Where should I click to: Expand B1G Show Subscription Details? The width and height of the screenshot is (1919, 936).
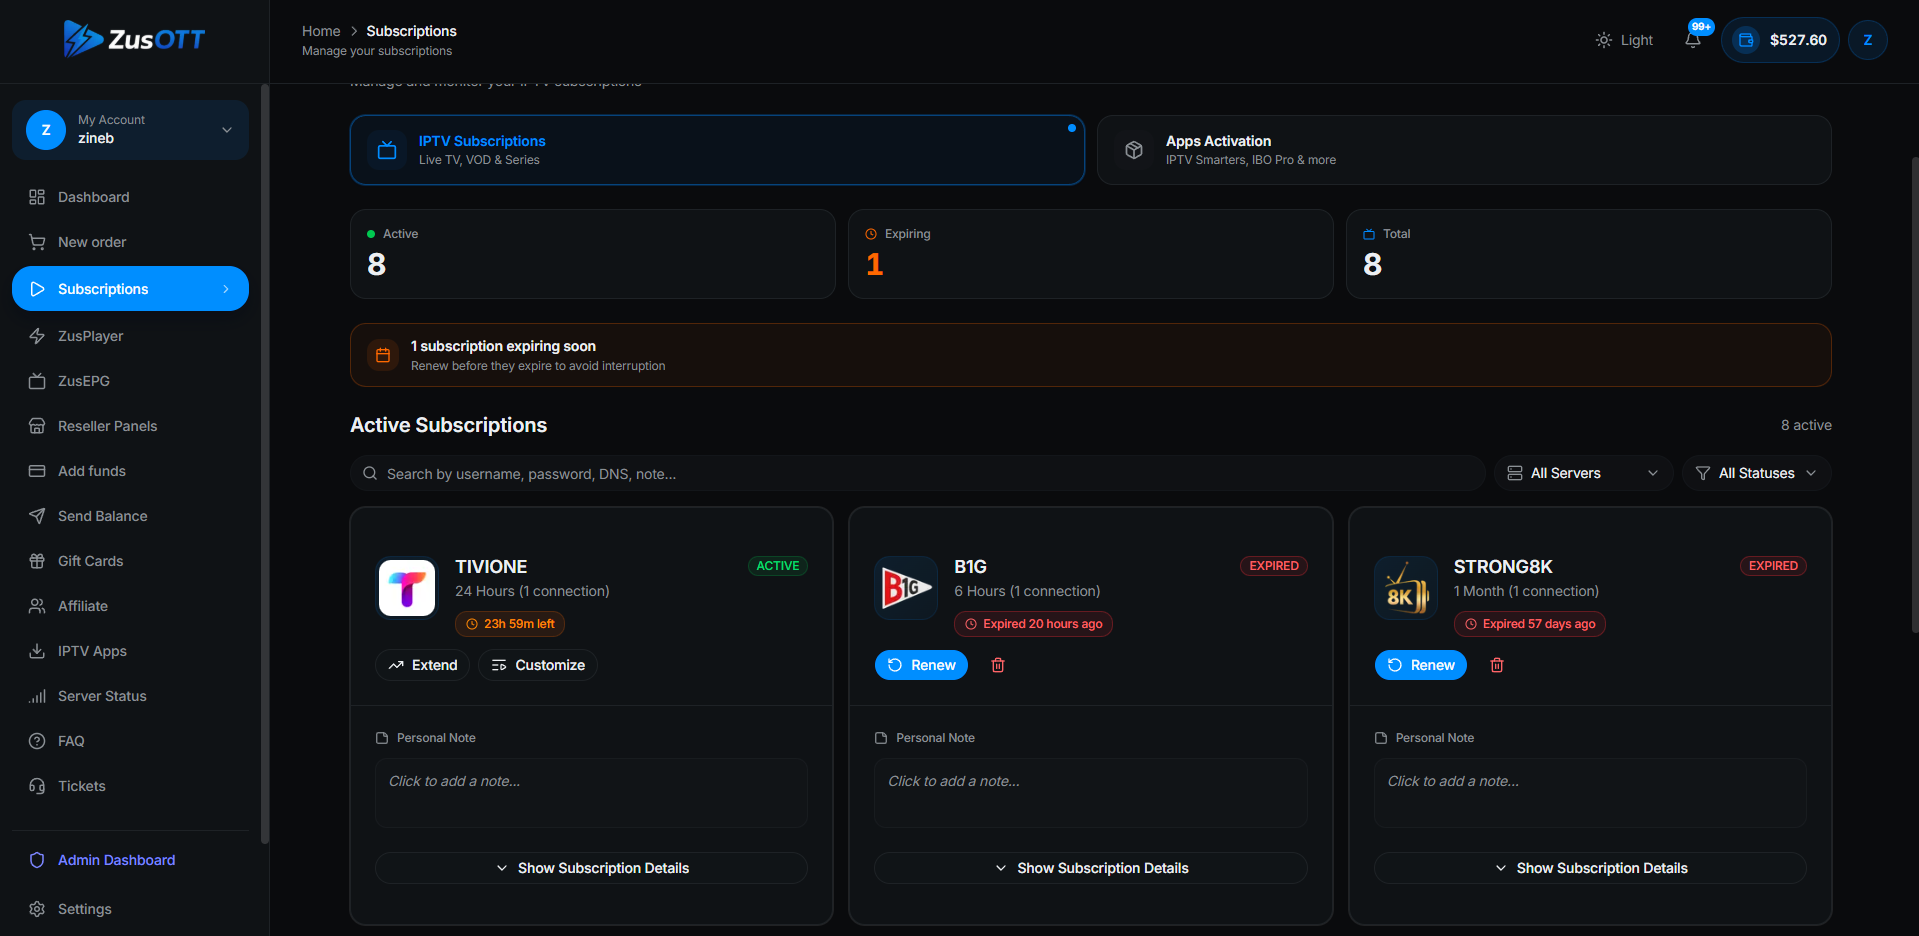pyautogui.click(x=1090, y=868)
